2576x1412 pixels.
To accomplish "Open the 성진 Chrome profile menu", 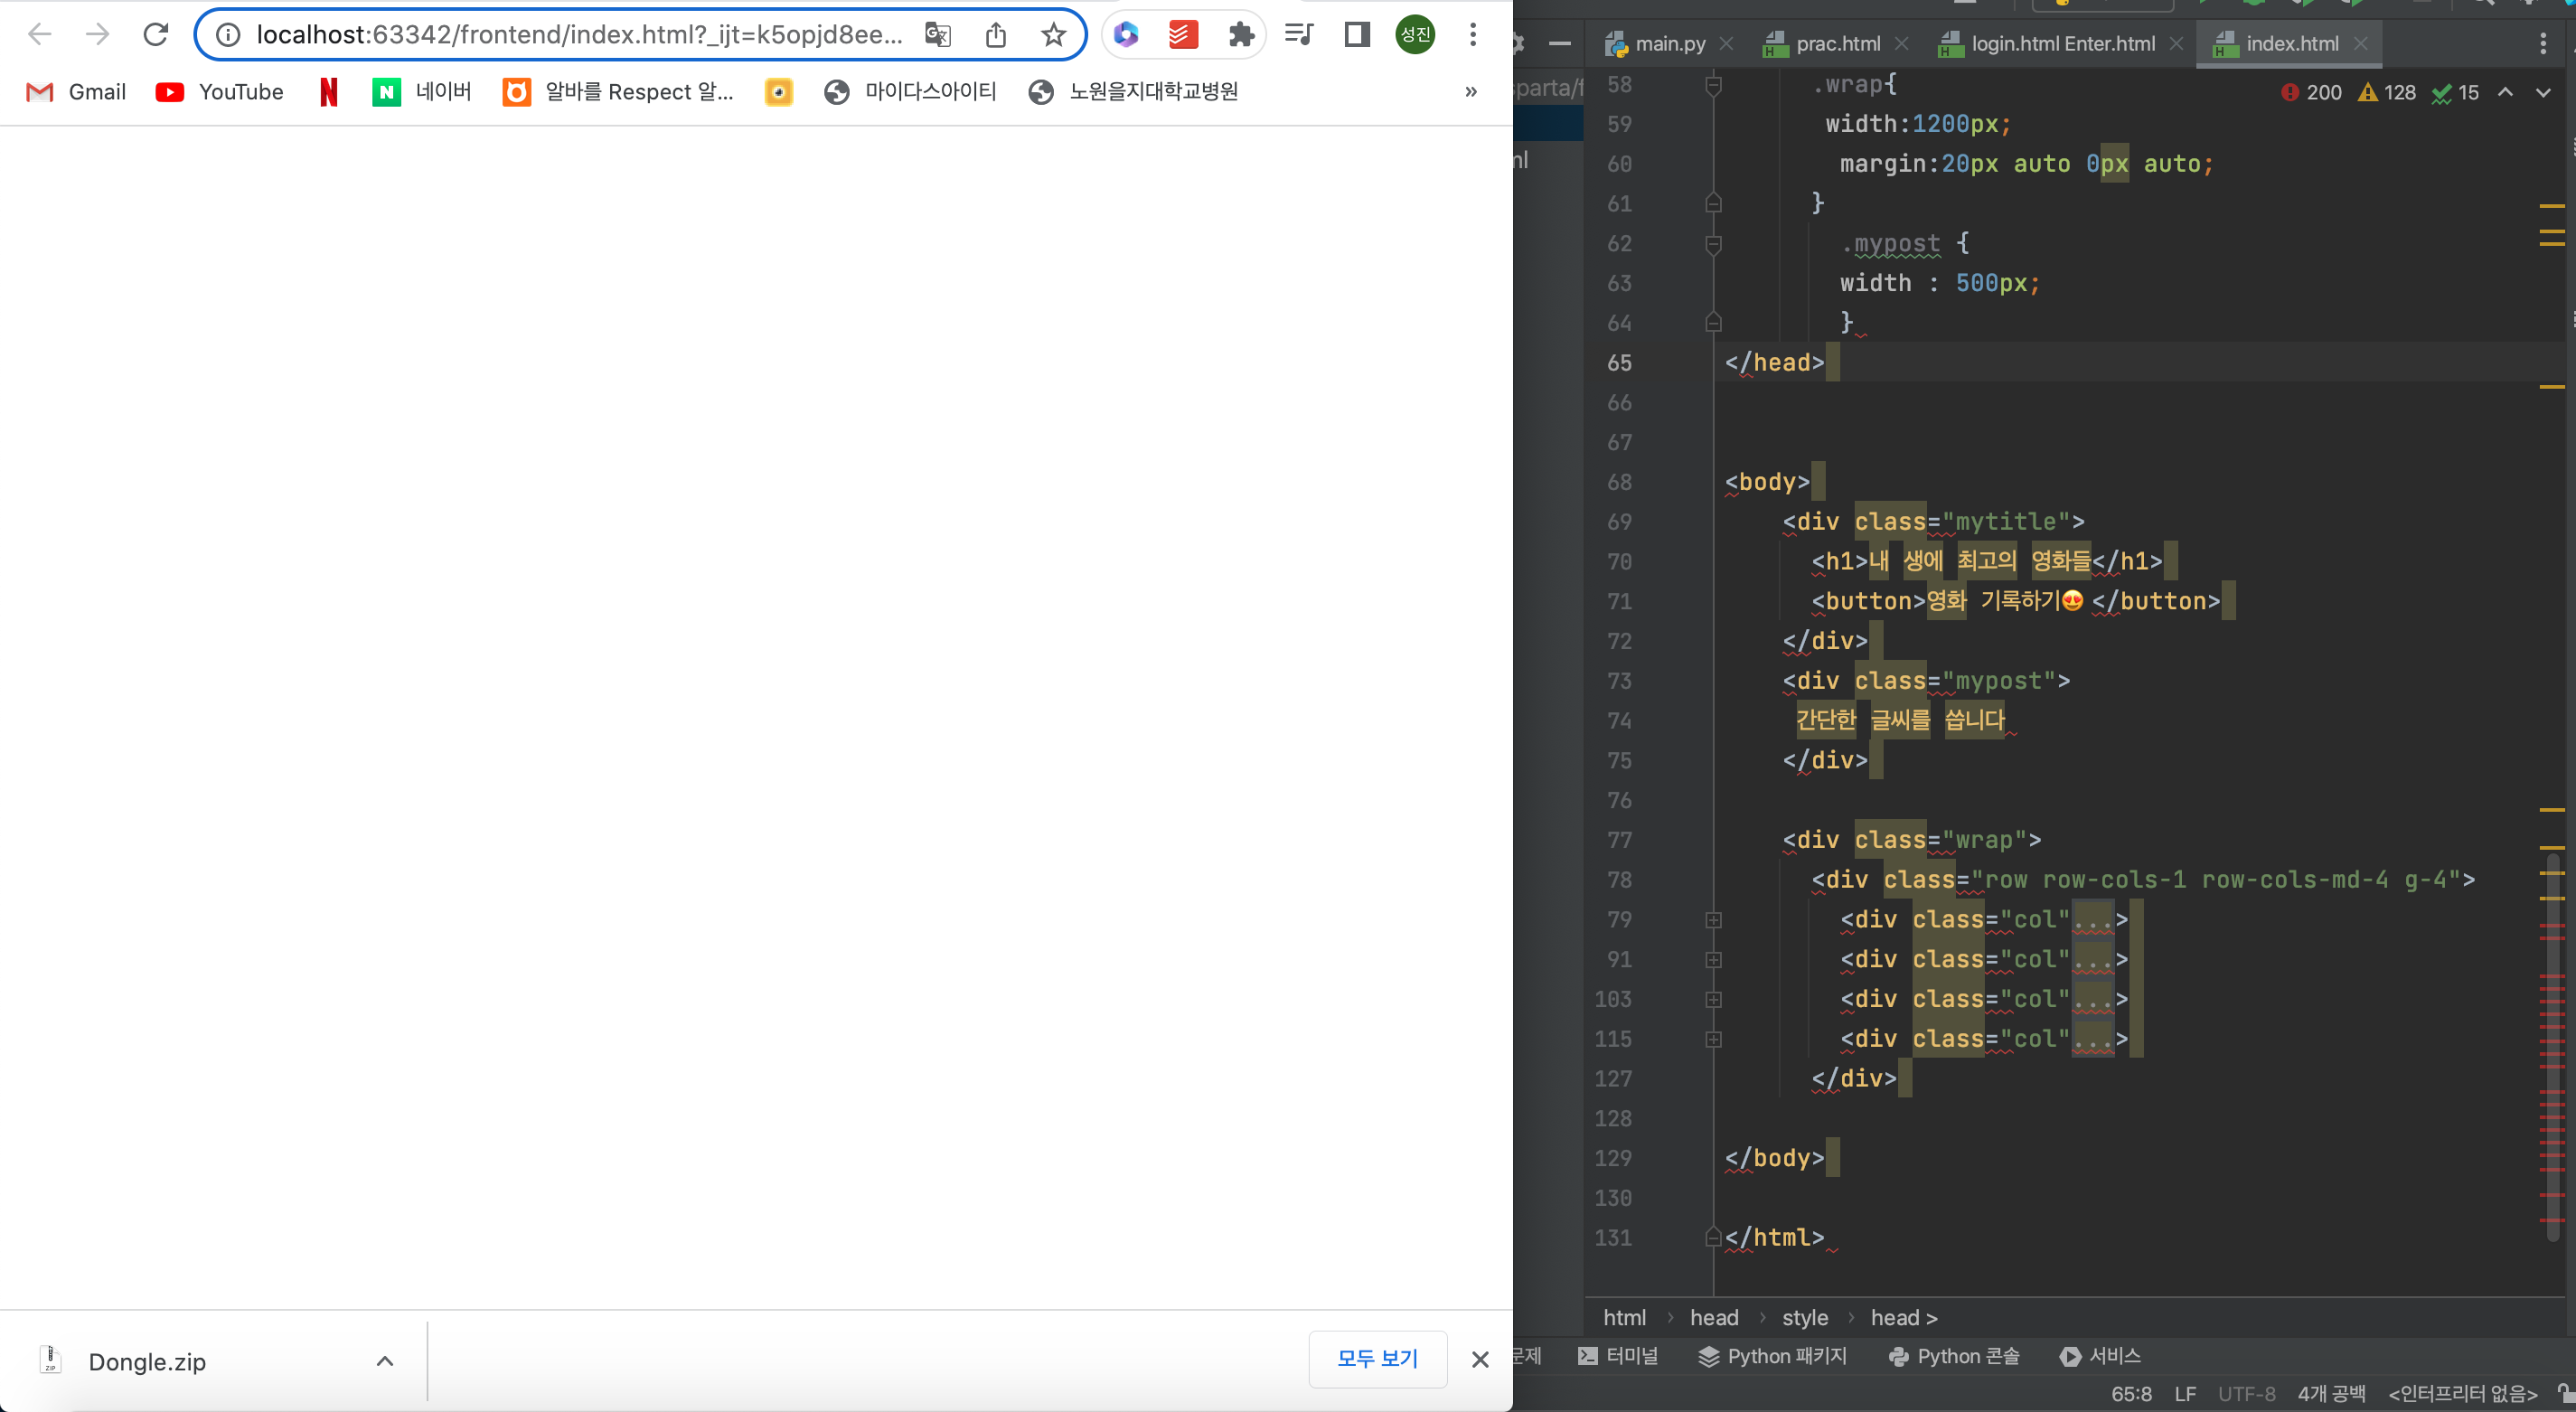I will tap(1415, 35).
